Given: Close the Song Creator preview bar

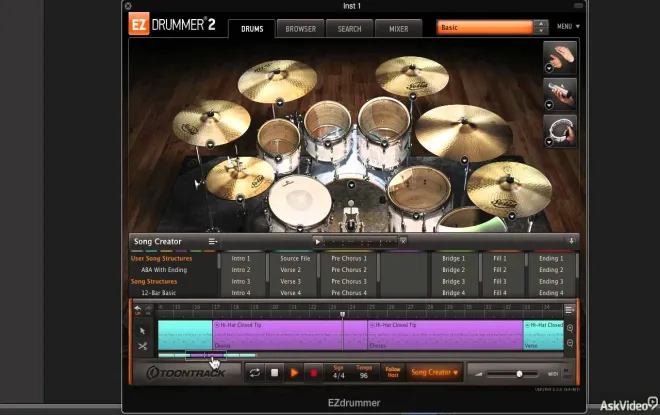Looking at the screenshot, I should [403, 241].
